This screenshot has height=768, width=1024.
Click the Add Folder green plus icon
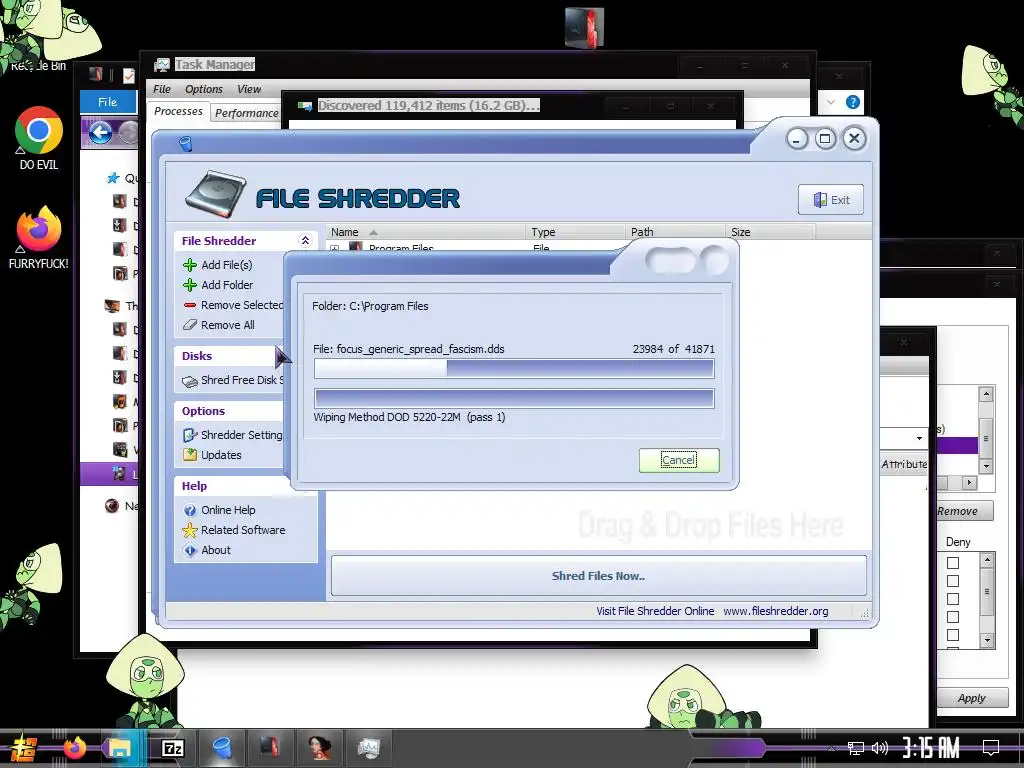190,285
